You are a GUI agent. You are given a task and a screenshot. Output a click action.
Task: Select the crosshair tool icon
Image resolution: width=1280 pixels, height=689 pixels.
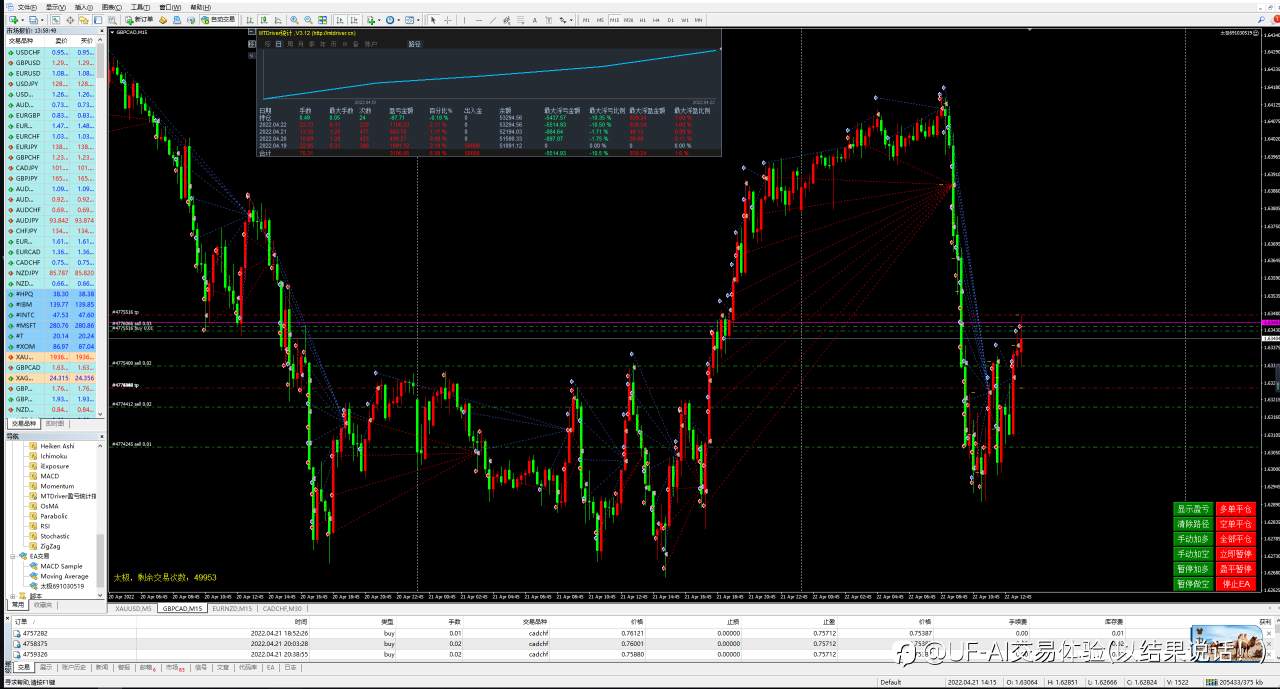tap(447, 19)
